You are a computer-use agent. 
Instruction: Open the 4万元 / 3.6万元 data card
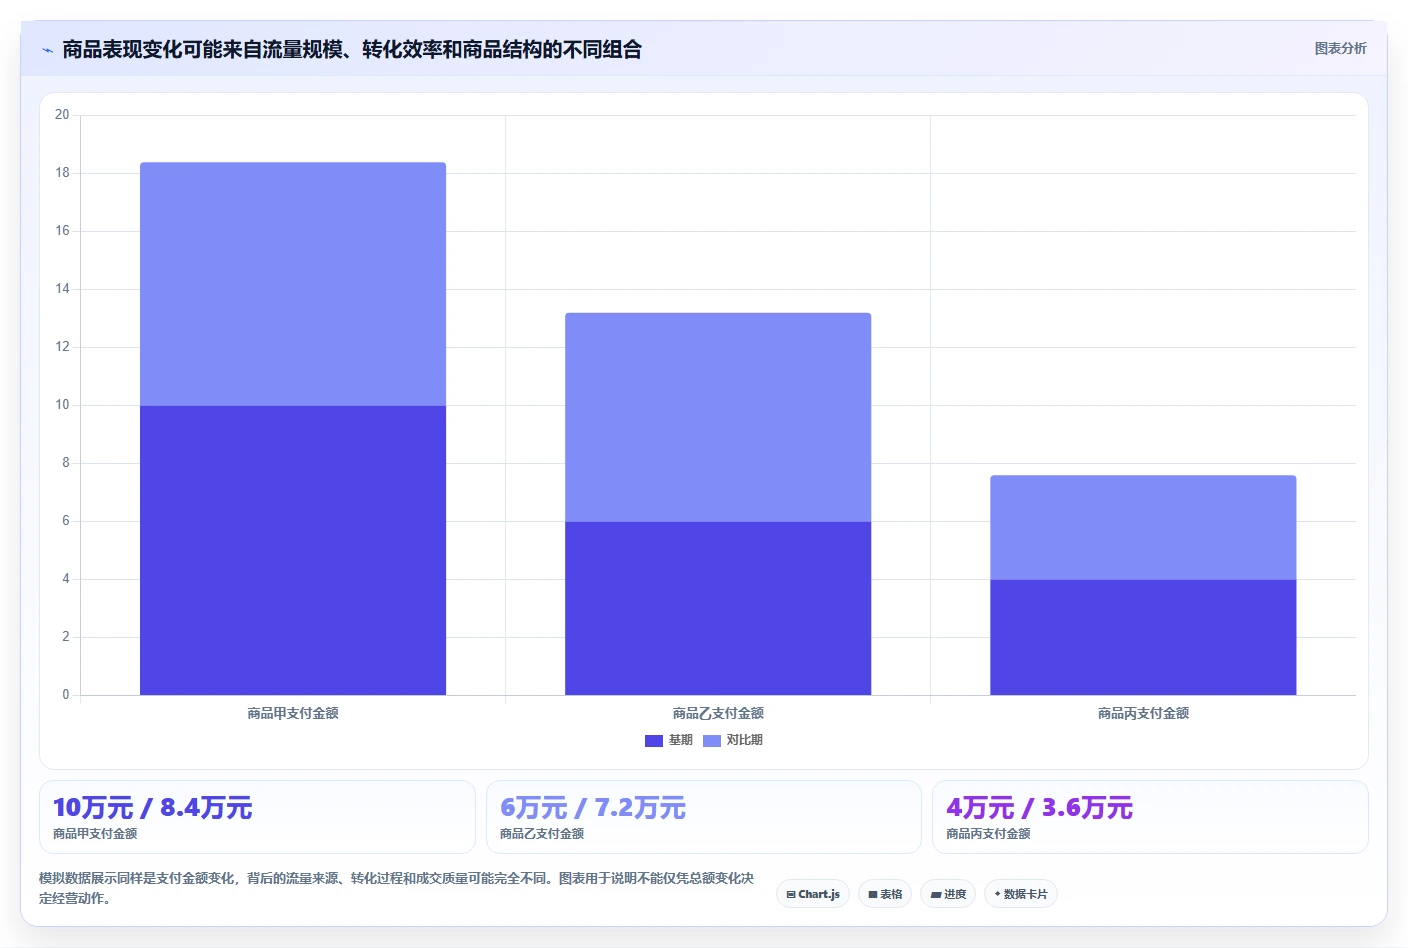tap(1150, 817)
